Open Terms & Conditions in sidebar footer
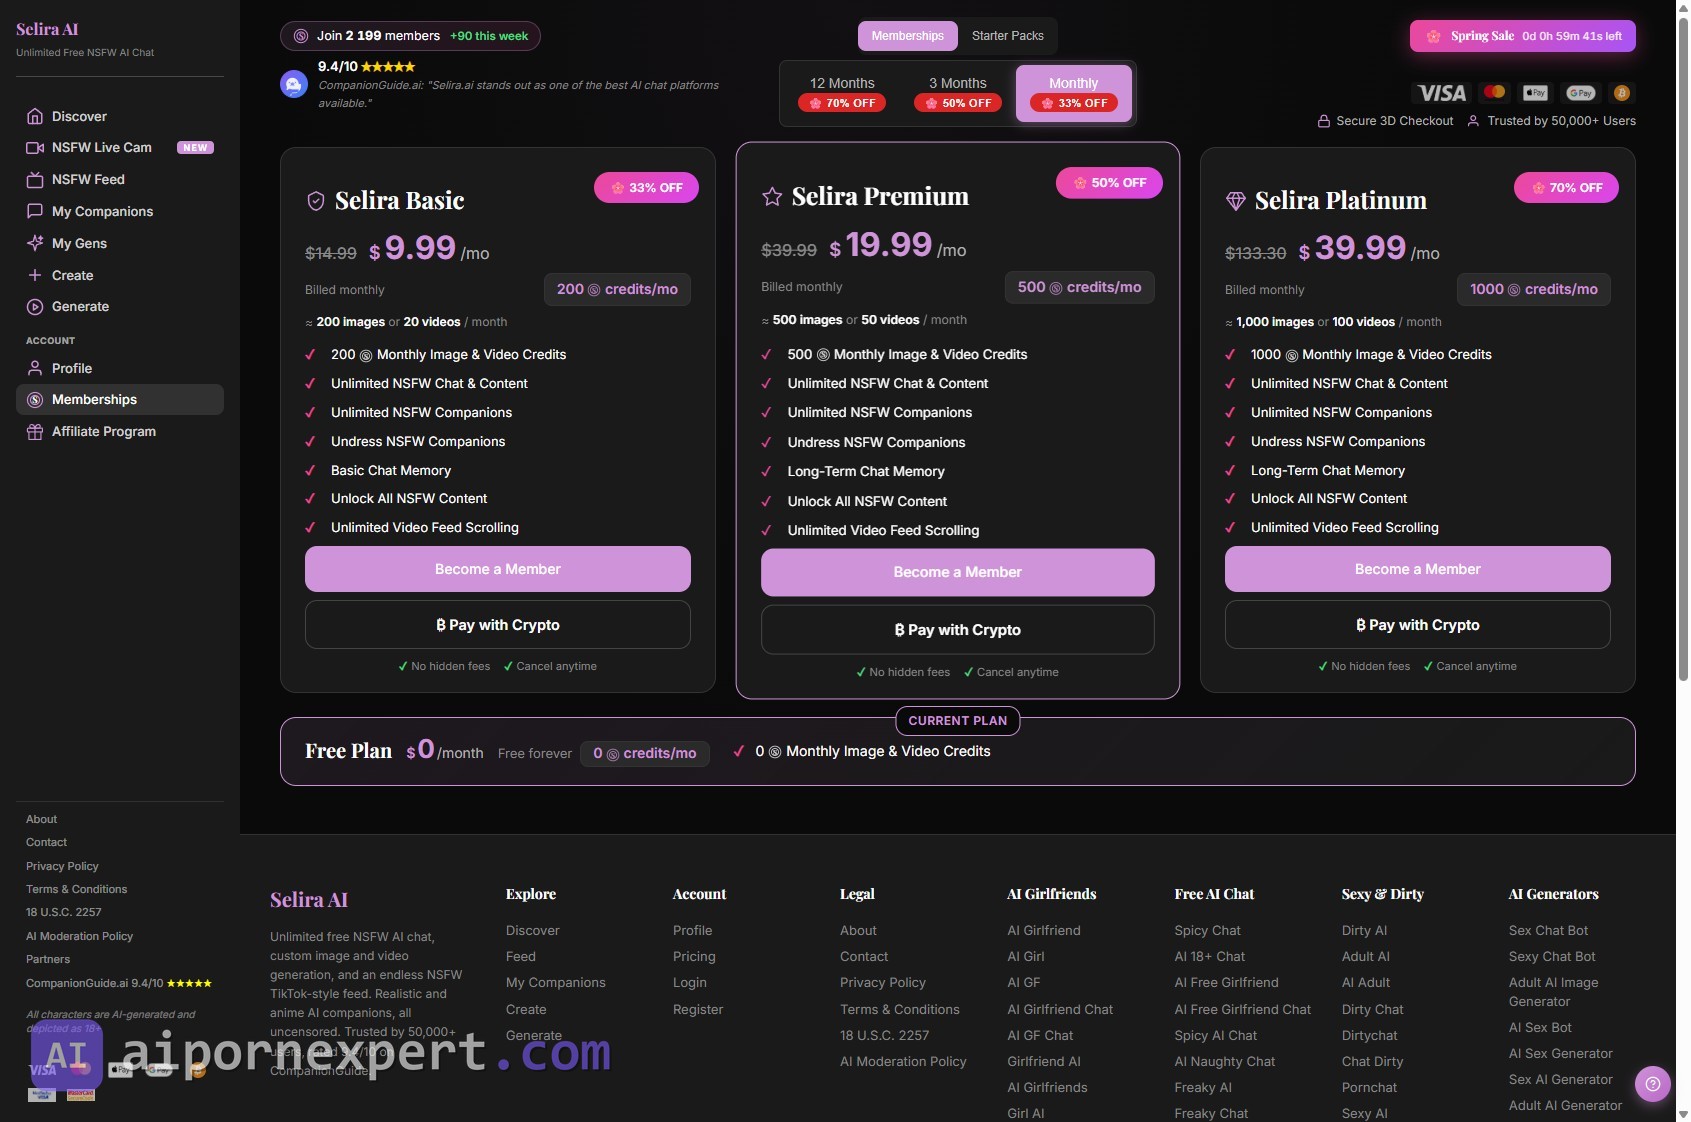Viewport: 1691px width, 1122px height. 77,889
